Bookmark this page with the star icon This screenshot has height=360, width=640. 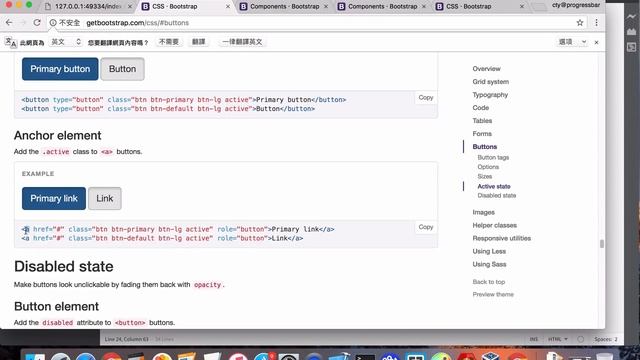click(x=580, y=23)
